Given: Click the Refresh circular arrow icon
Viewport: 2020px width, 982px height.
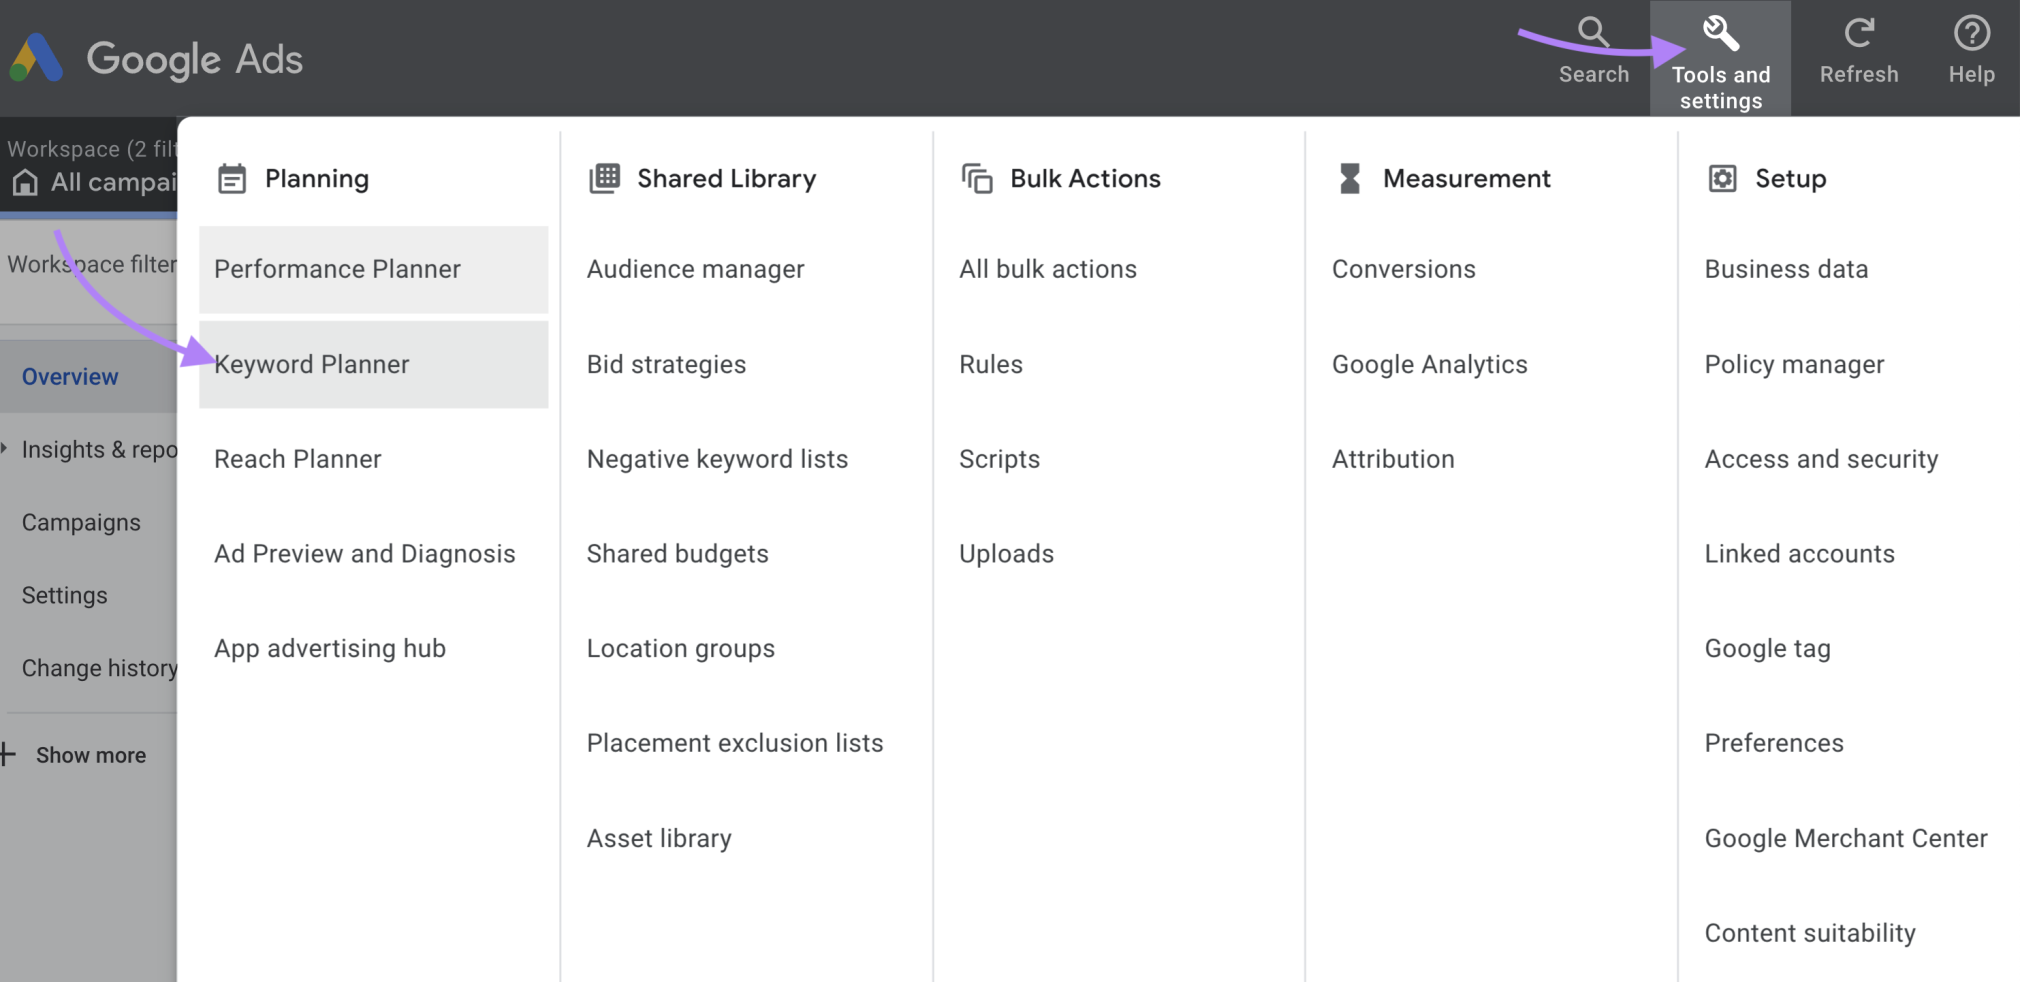Looking at the screenshot, I should [x=1859, y=33].
